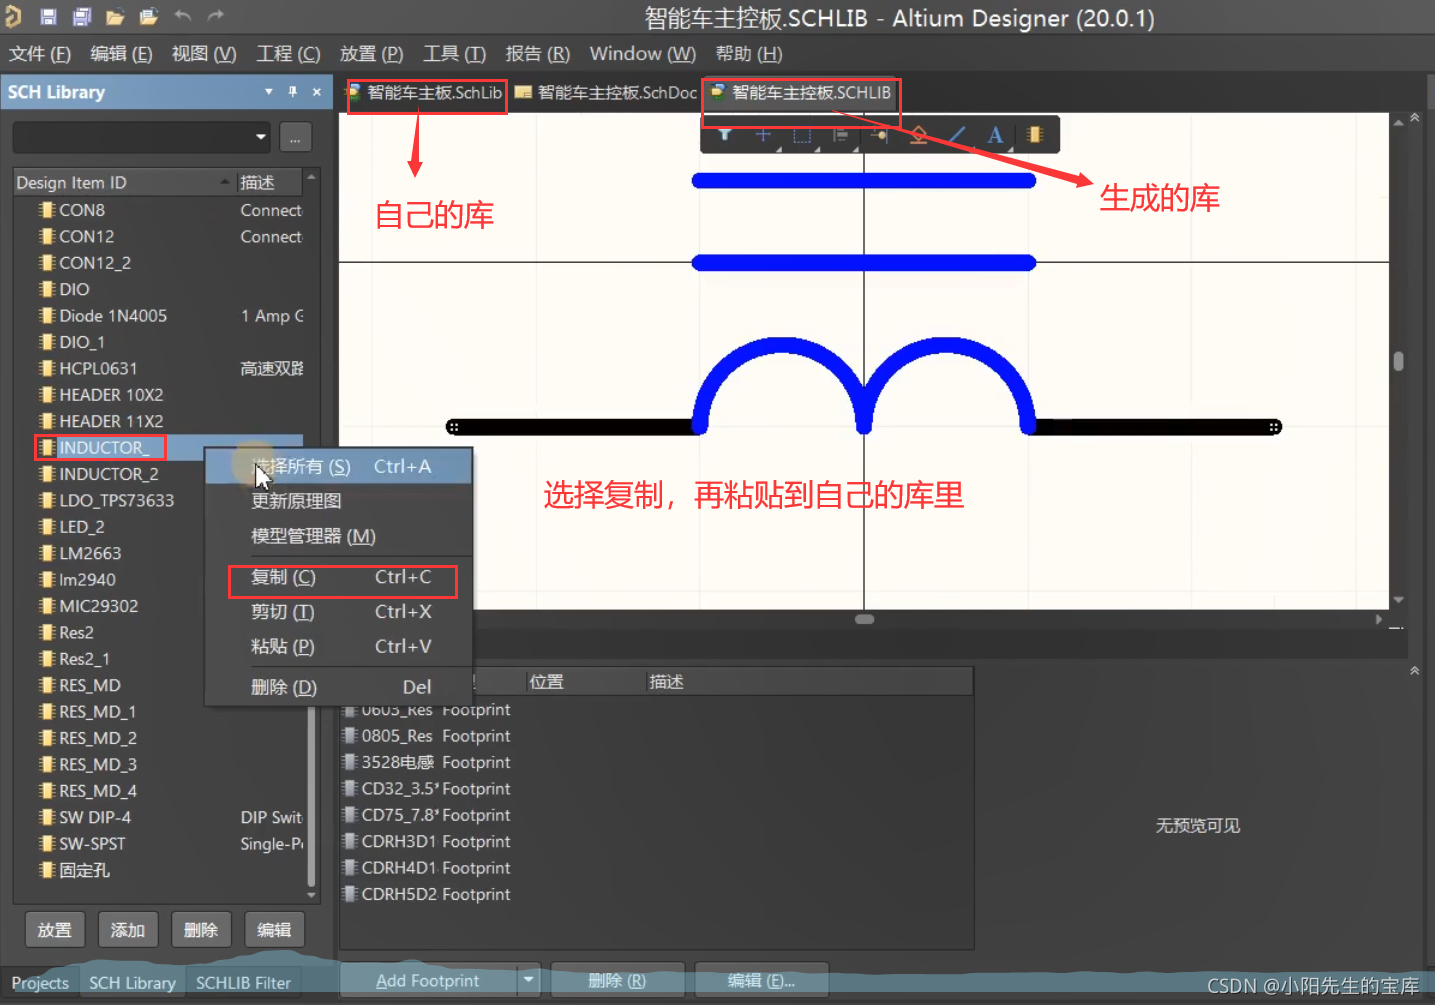Viewport: 1435px width, 1005px height.
Task: Select the IEEE symbol tool
Action: pyautogui.click(x=918, y=135)
